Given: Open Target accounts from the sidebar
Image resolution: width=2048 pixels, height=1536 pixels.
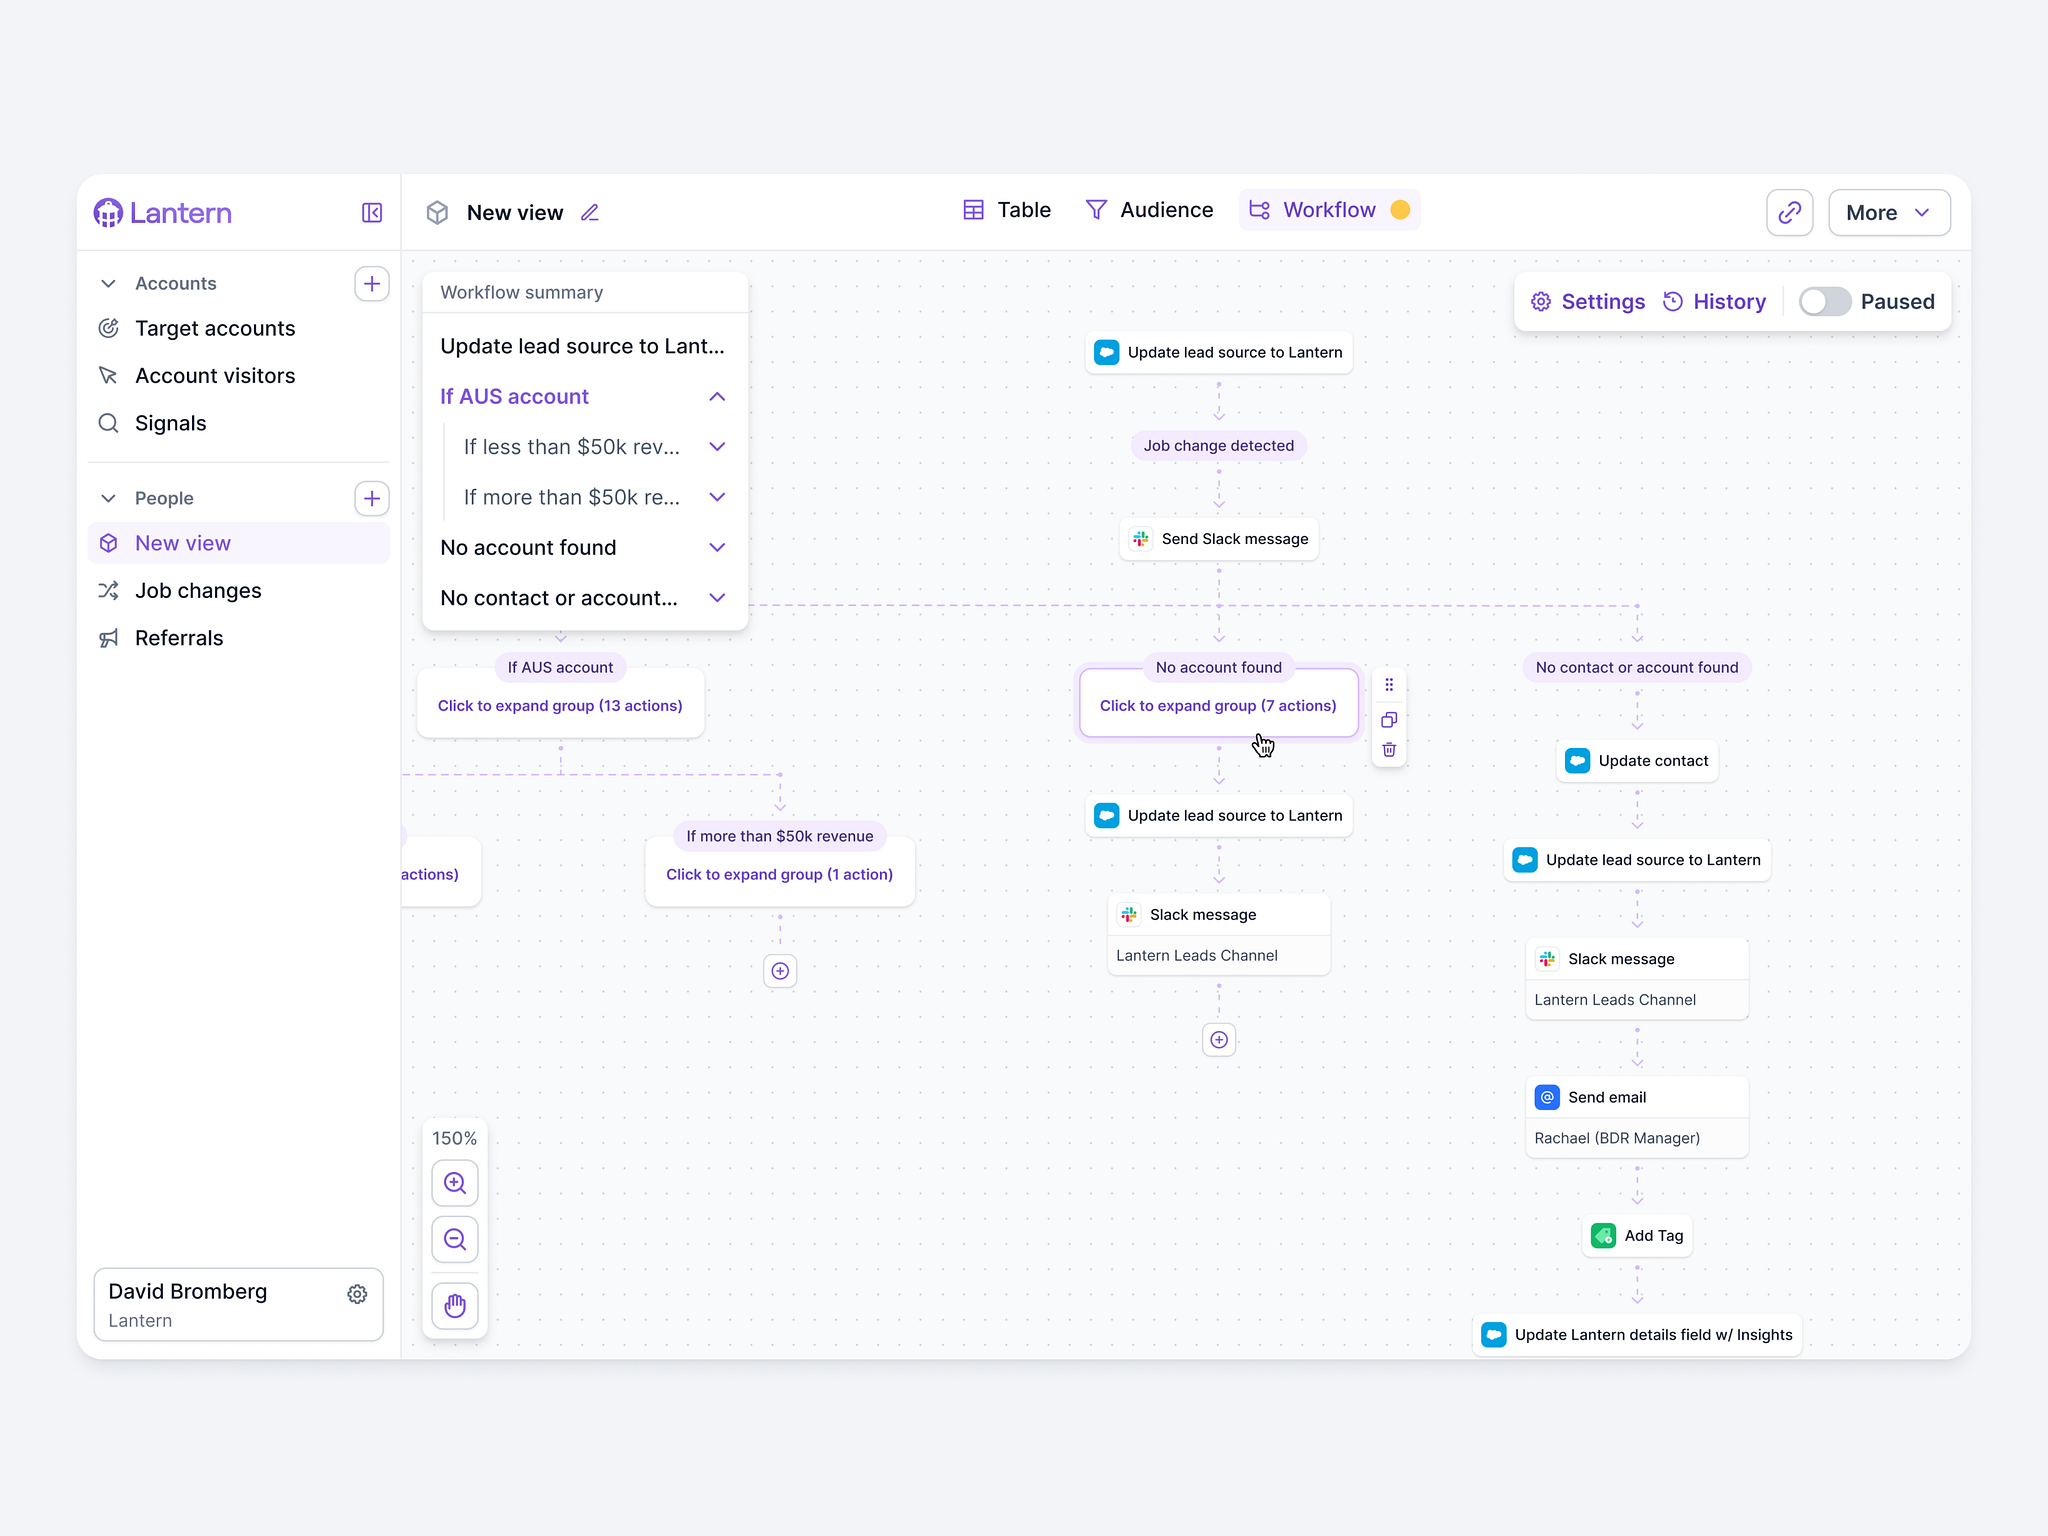Looking at the screenshot, I should tap(215, 328).
